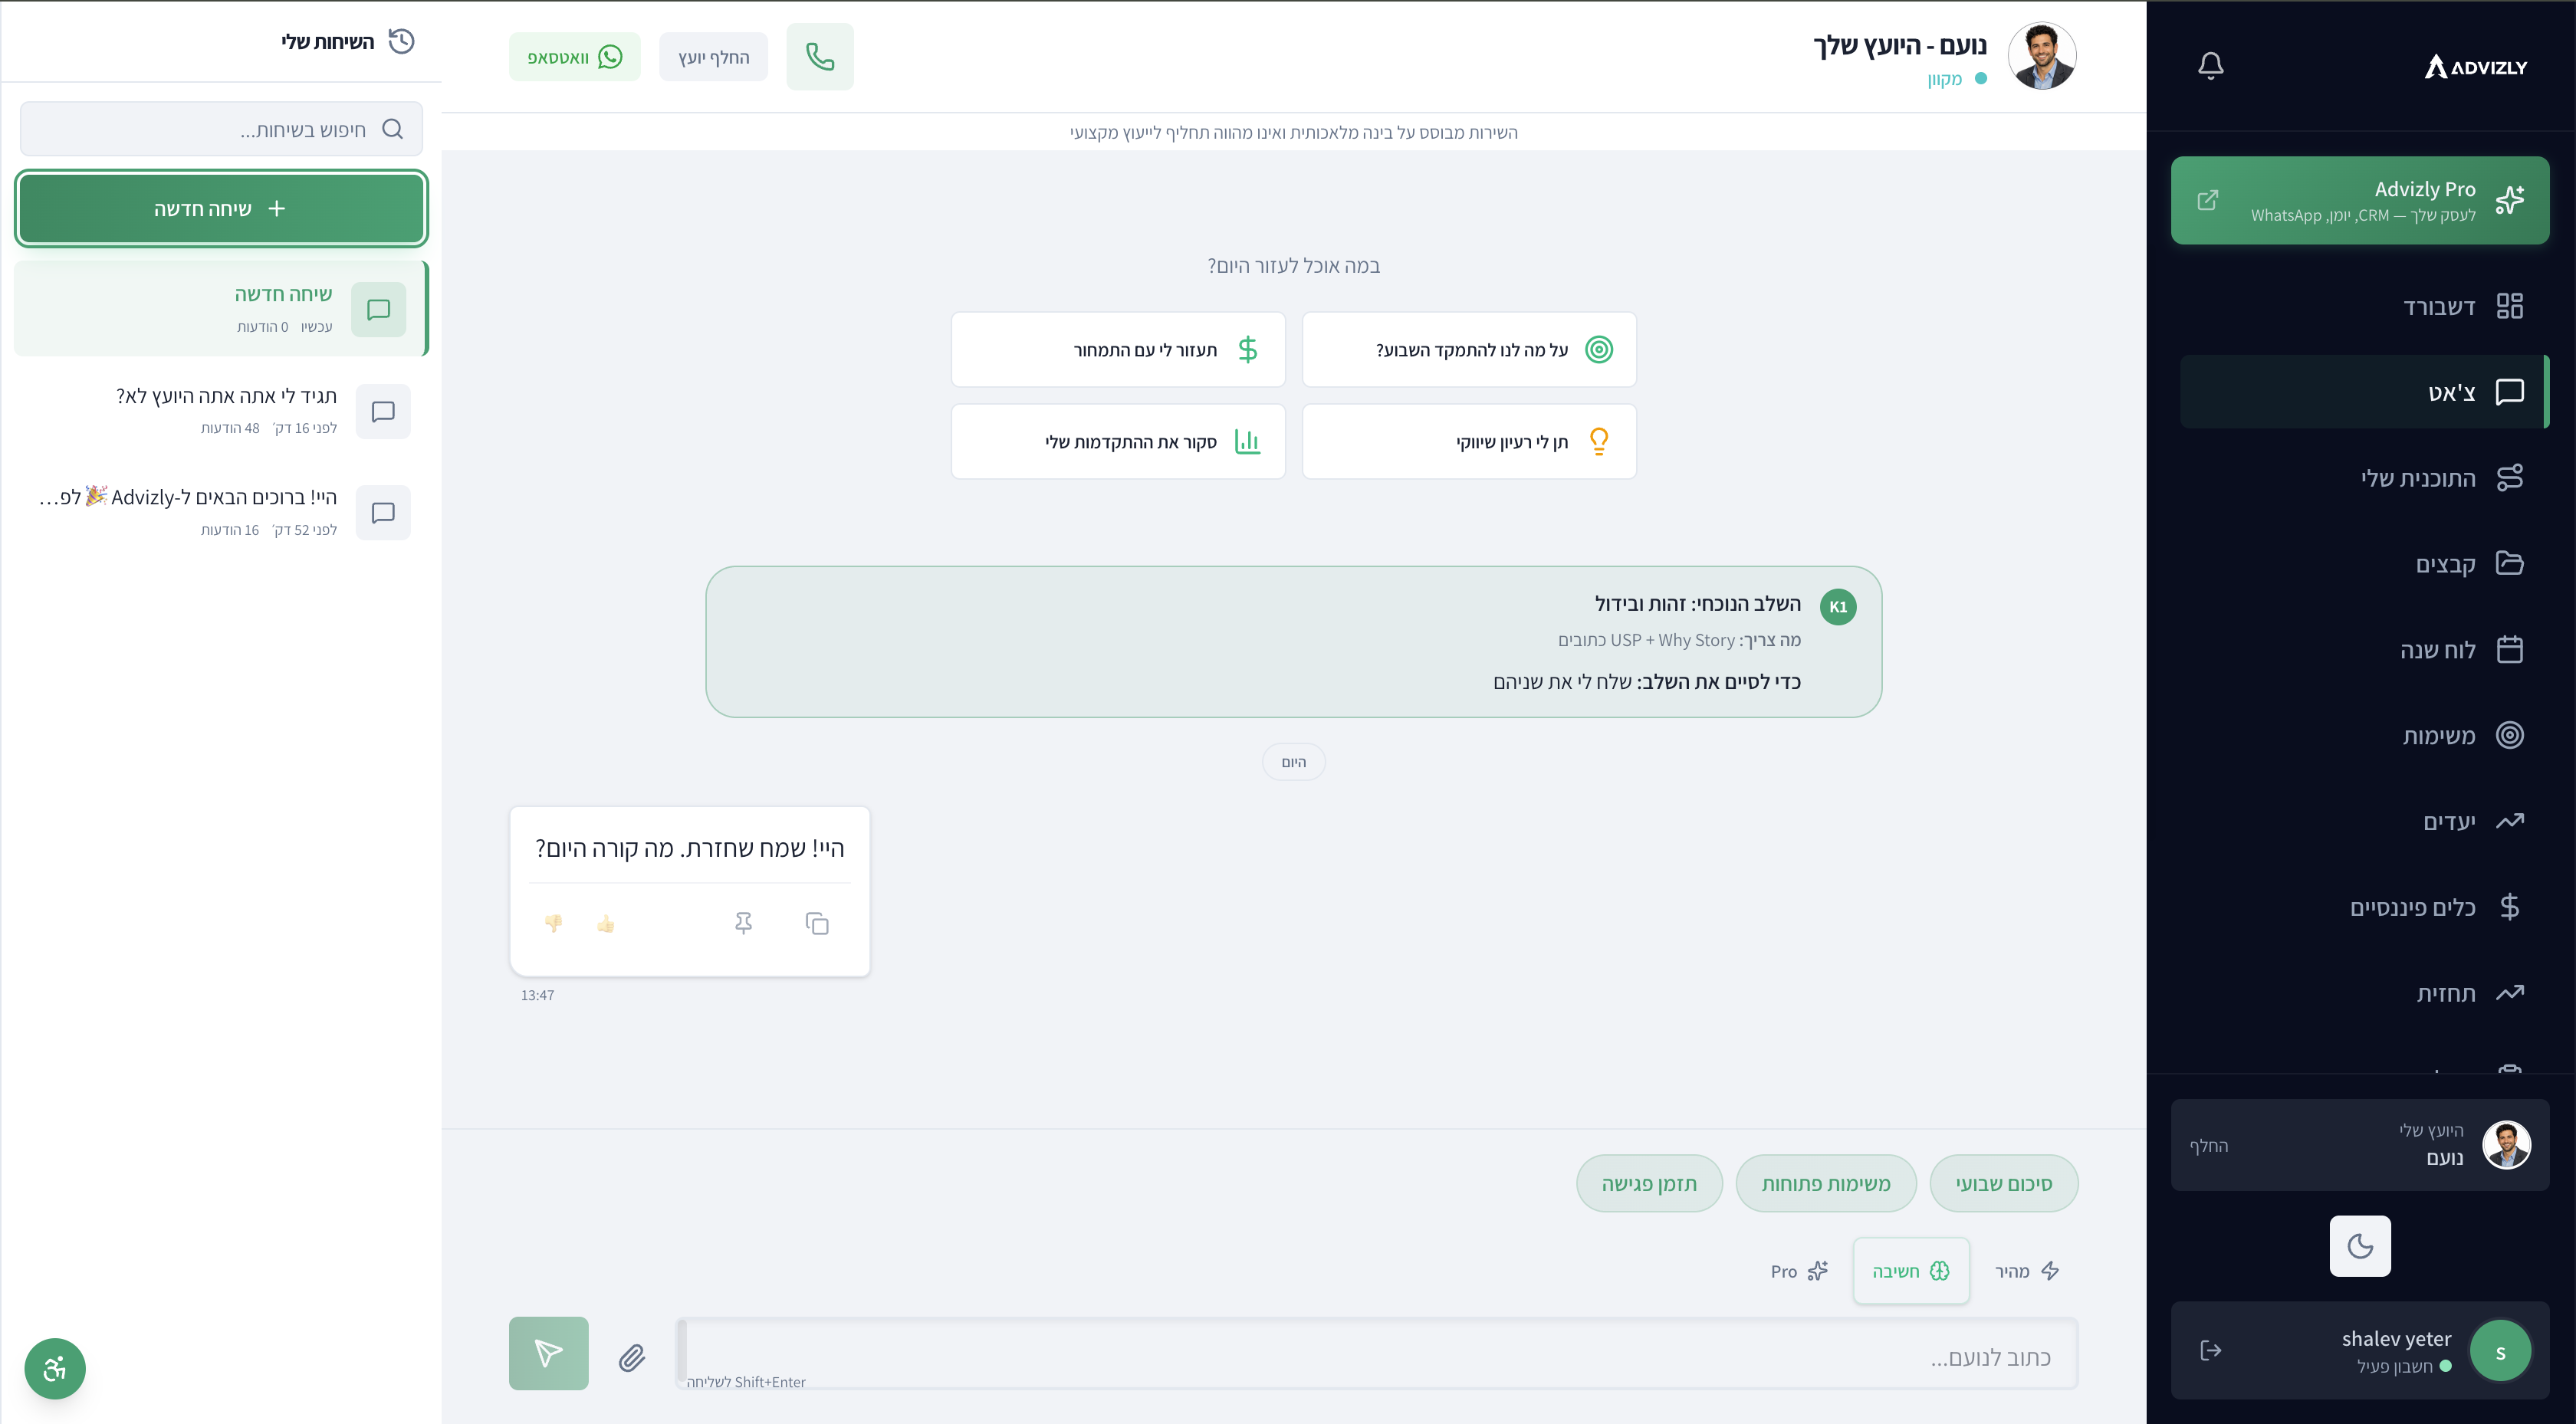Give thumbs down to message
The width and height of the screenshot is (2576, 1424).
click(x=553, y=924)
